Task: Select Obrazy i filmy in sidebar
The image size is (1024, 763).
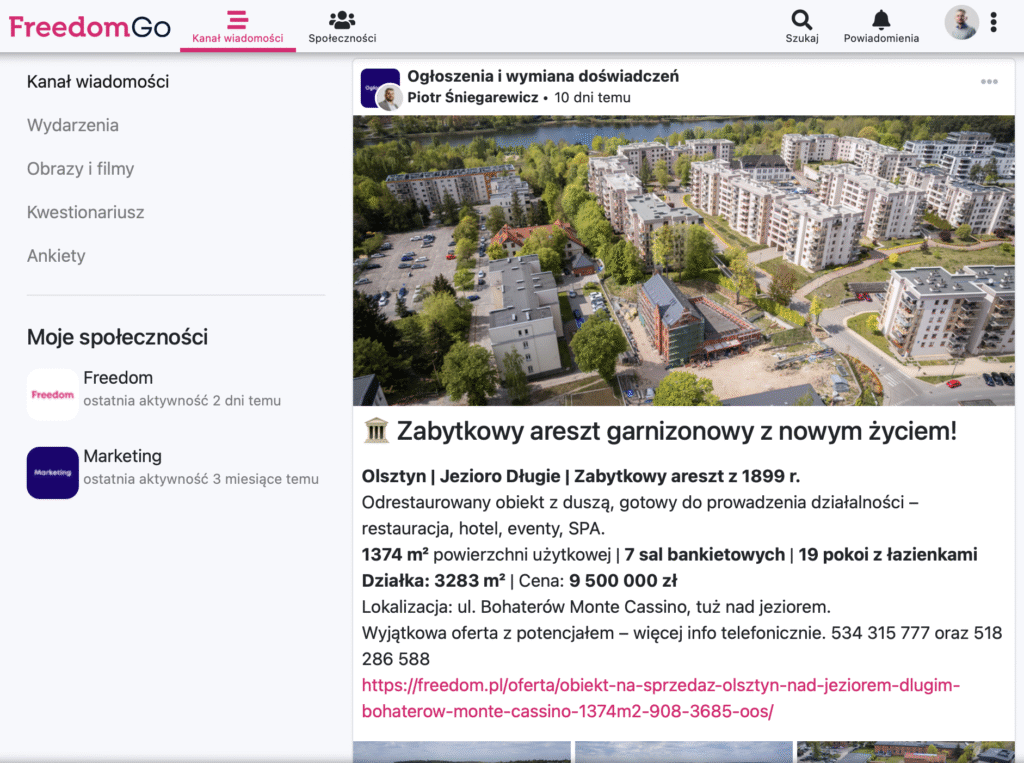Action: click(x=80, y=169)
